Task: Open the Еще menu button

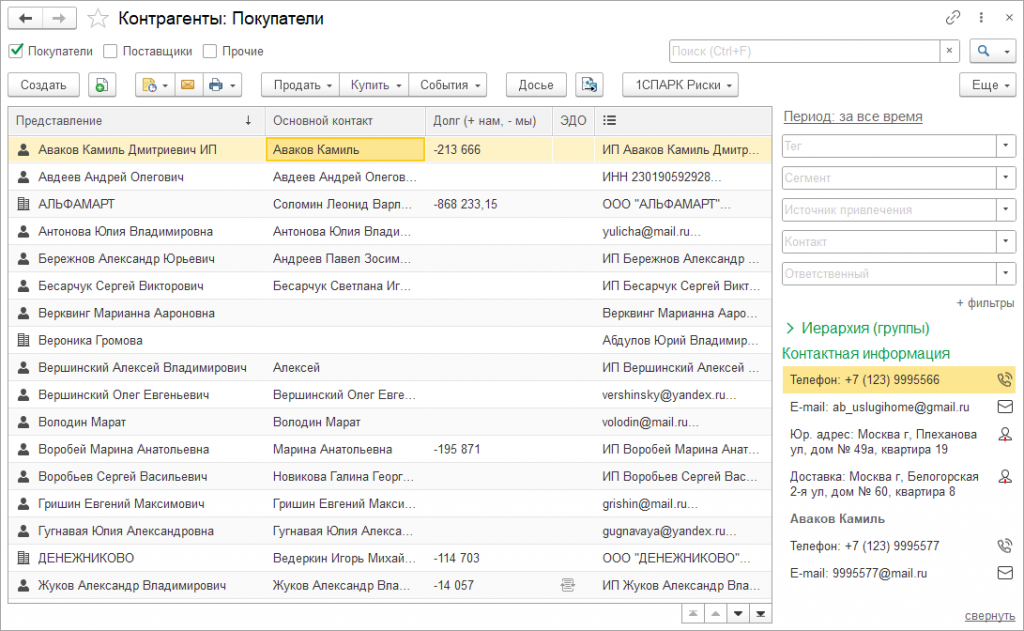Action: 987,85
